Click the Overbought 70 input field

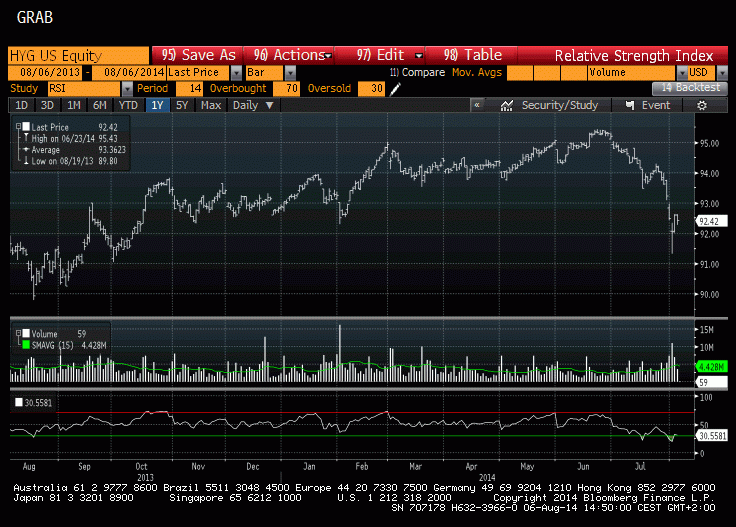[x=286, y=89]
